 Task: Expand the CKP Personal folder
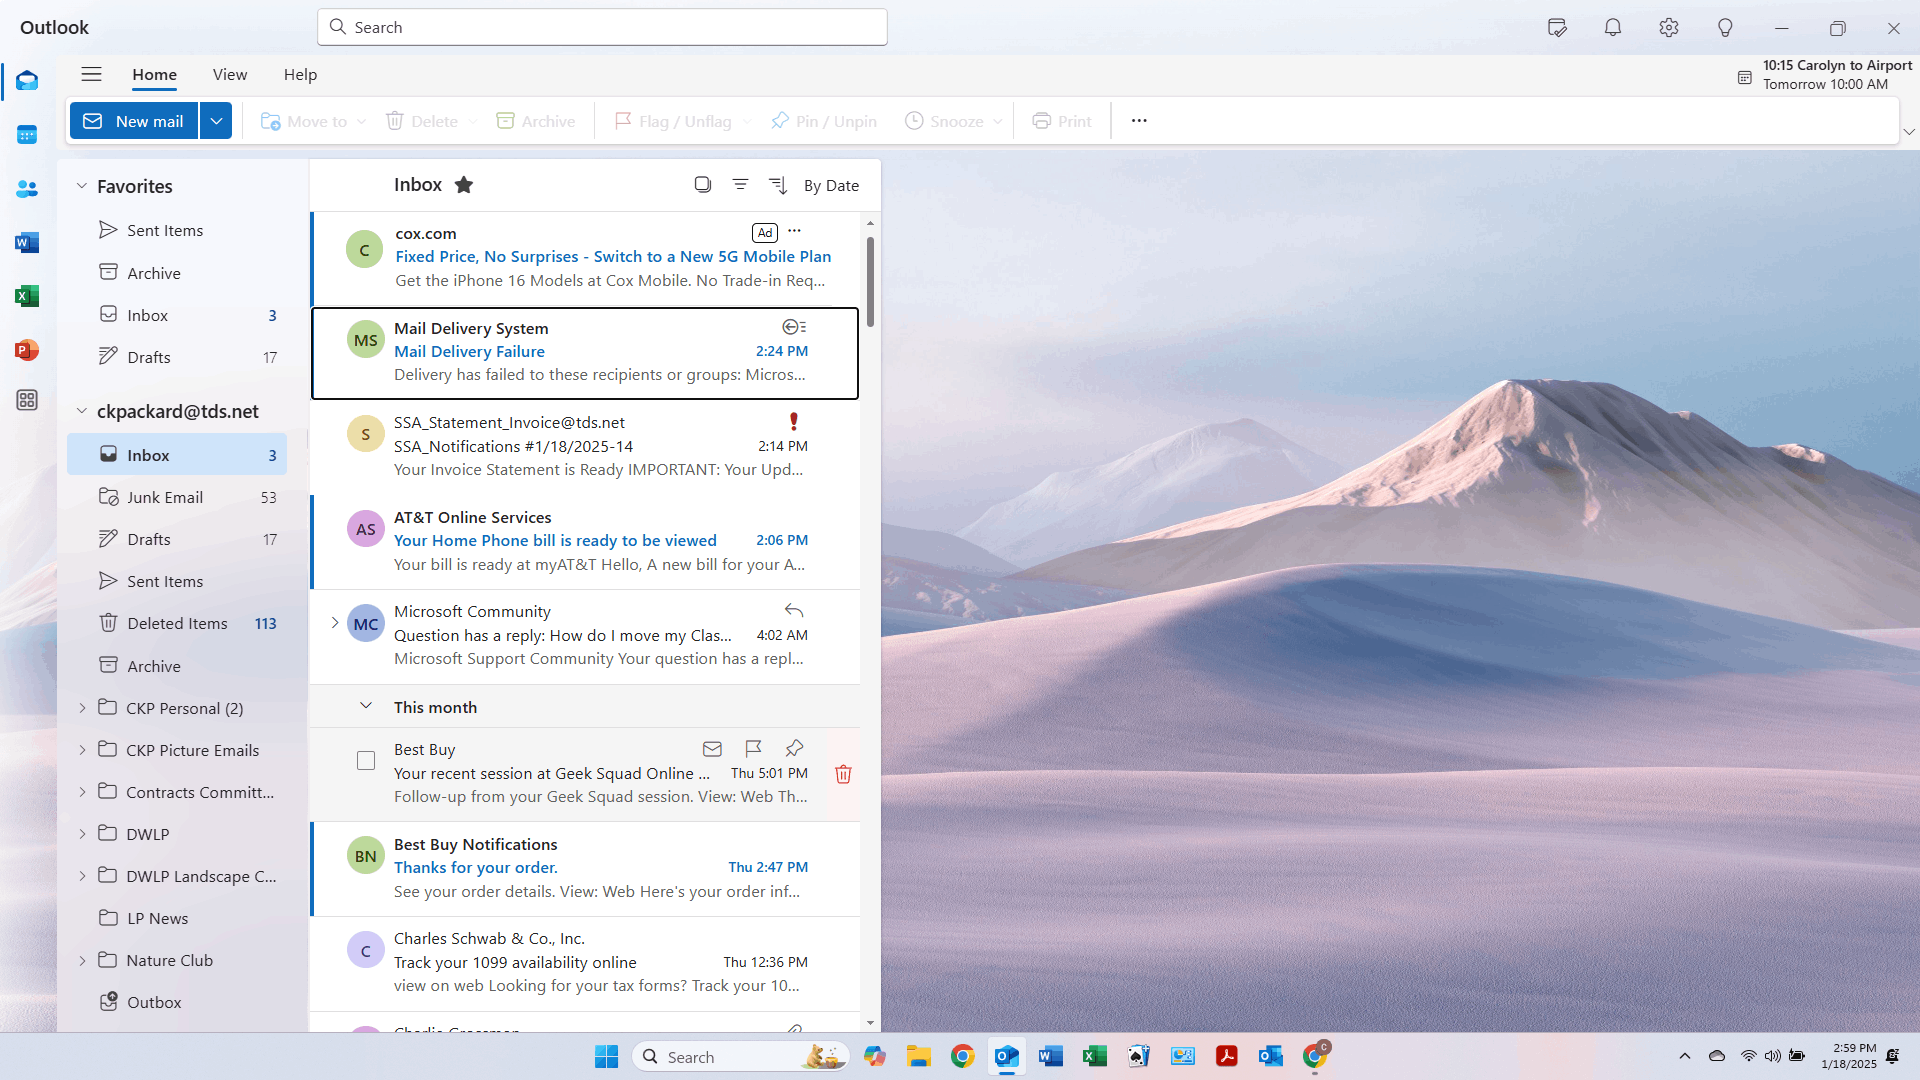82,708
